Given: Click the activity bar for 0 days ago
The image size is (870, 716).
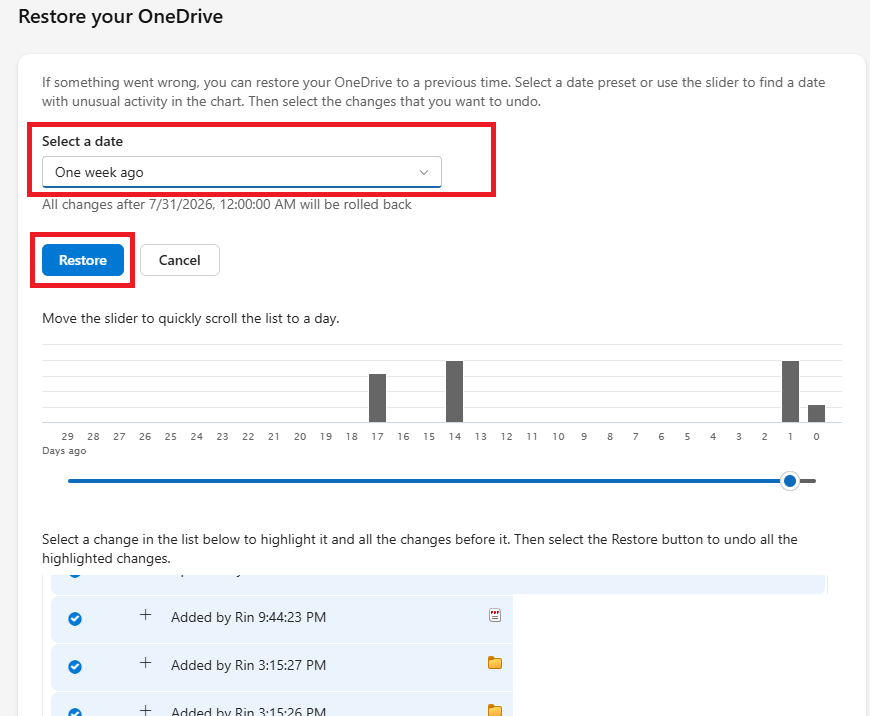Looking at the screenshot, I should pos(816,414).
